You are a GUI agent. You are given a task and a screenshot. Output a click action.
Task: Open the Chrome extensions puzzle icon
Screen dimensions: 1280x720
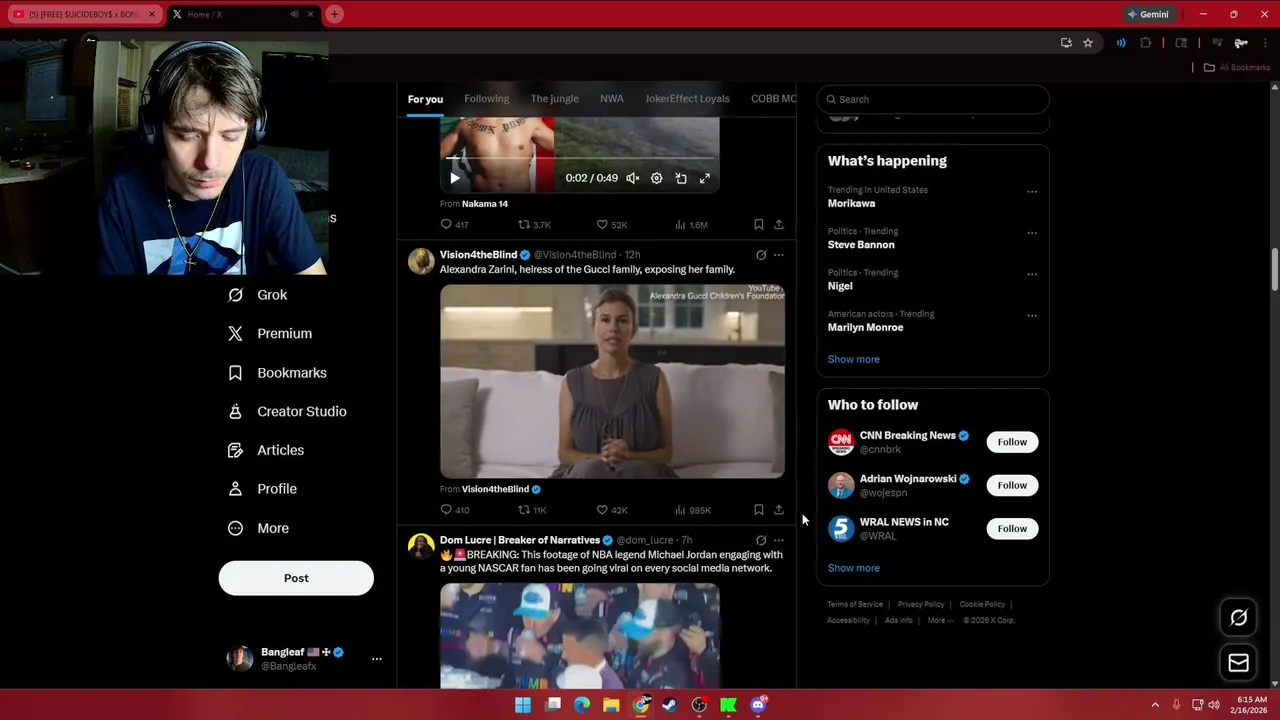coord(1146,43)
